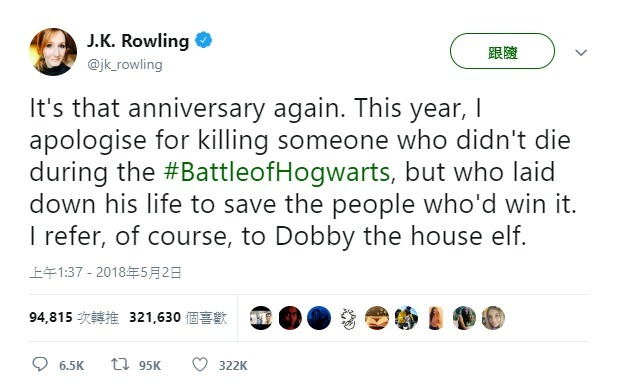This screenshot has width=625, height=390.
Task: Click the @jk_rowling handle
Action: tap(125, 65)
